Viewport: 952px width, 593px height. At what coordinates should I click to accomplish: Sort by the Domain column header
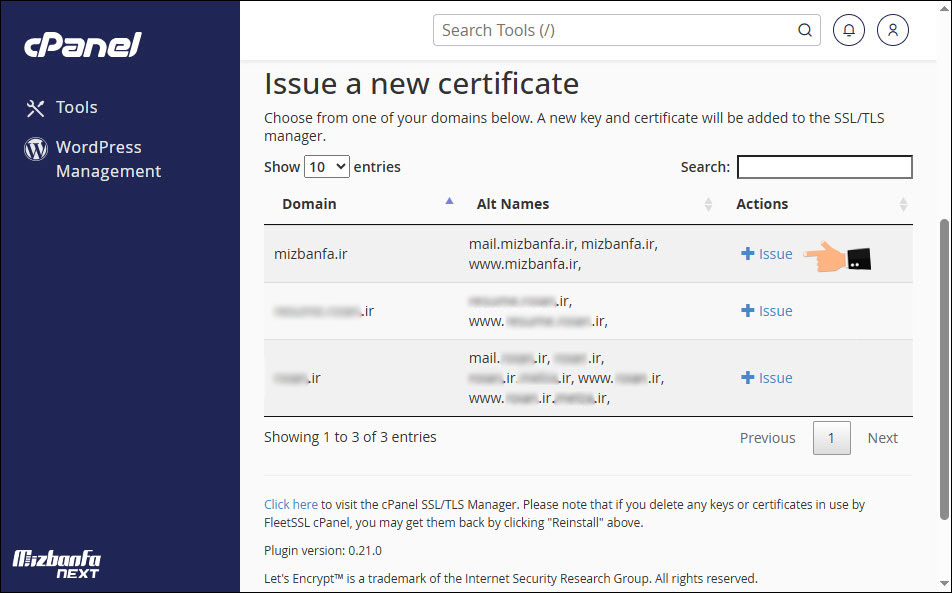coord(309,204)
